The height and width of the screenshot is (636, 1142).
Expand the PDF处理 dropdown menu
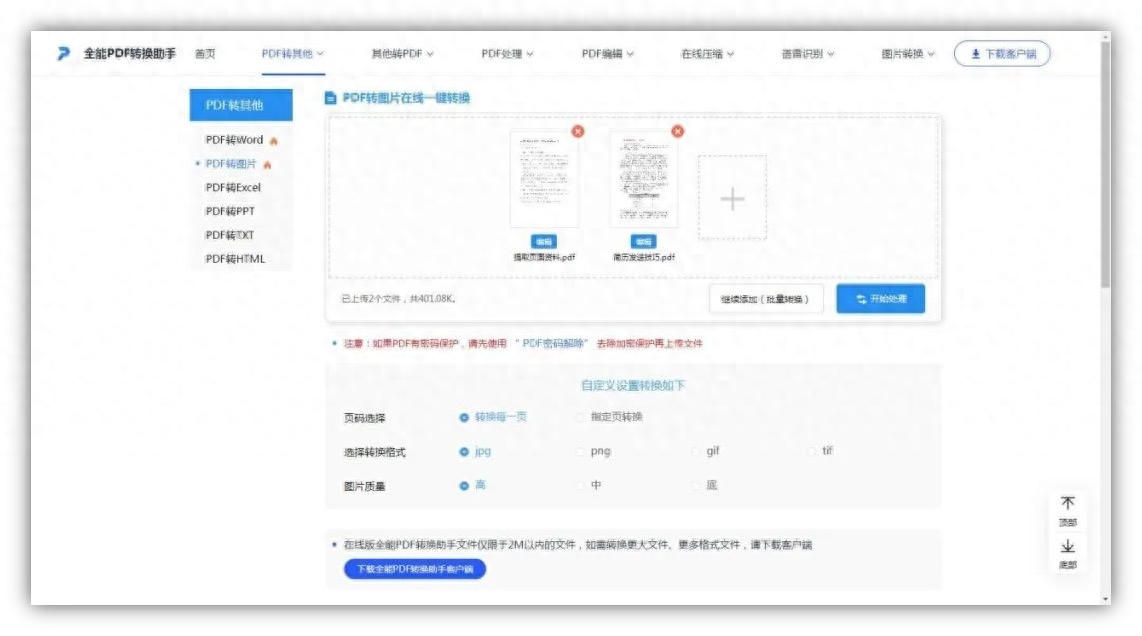point(507,54)
